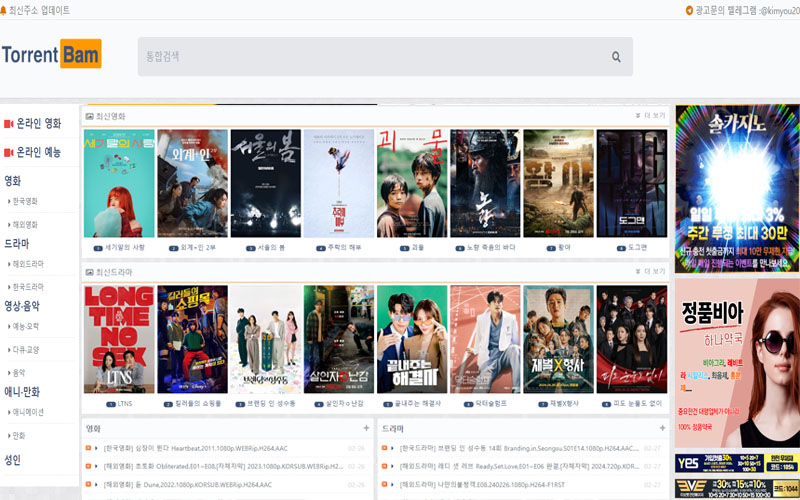
Task: Open the 영상·음악 category in sidebar
Action: [22, 306]
